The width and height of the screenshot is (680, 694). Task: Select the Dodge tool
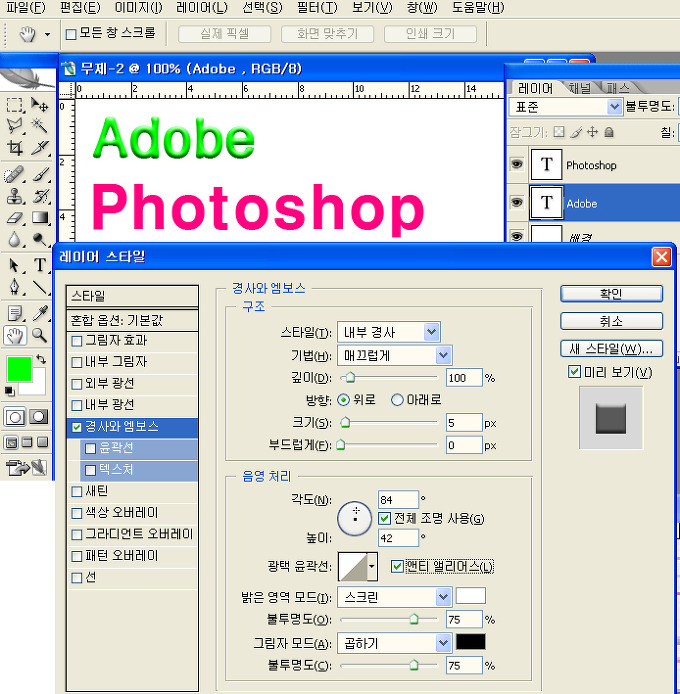(x=40, y=239)
